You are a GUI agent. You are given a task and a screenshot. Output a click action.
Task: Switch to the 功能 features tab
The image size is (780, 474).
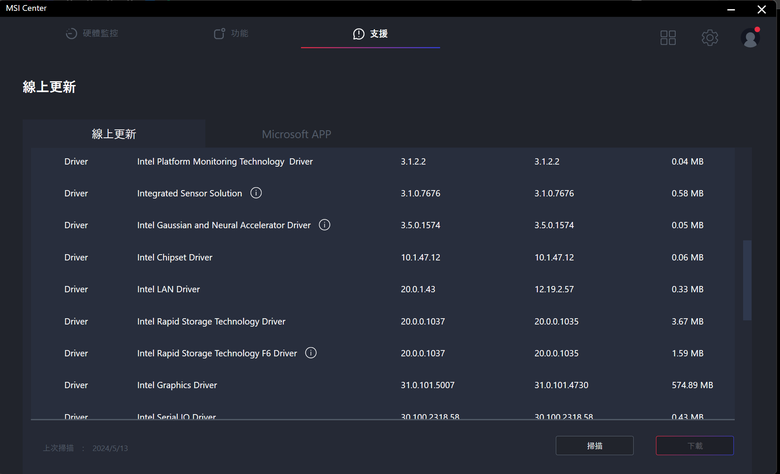click(231, 33)
